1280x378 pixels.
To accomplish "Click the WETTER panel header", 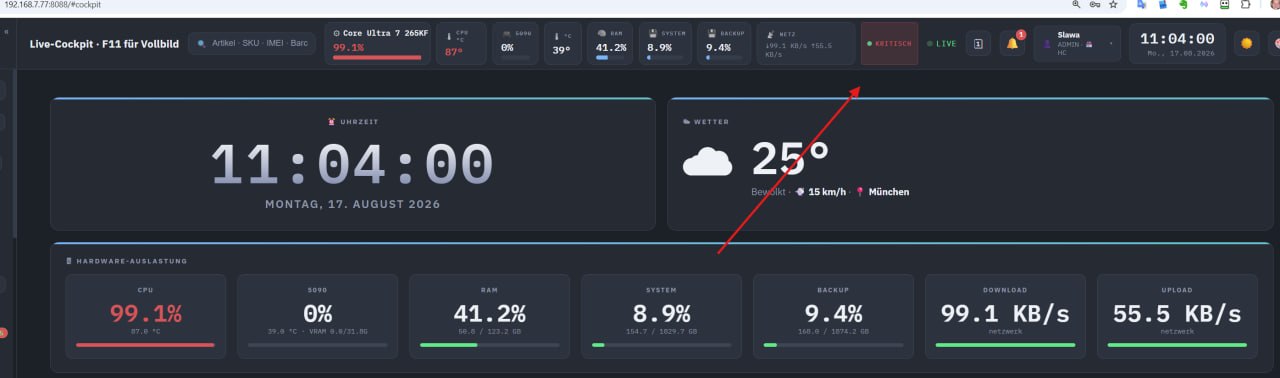I will [706, 122].
